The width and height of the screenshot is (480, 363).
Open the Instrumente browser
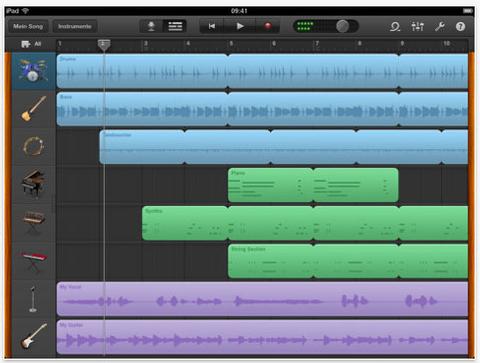tap(75, 26)
